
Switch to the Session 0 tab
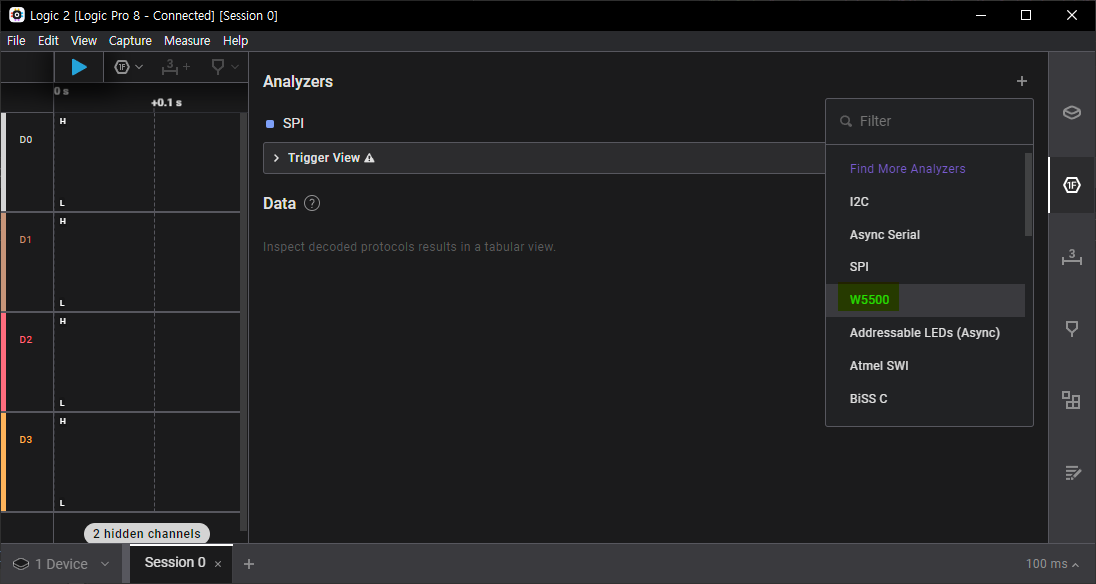(x=175, y=562)
